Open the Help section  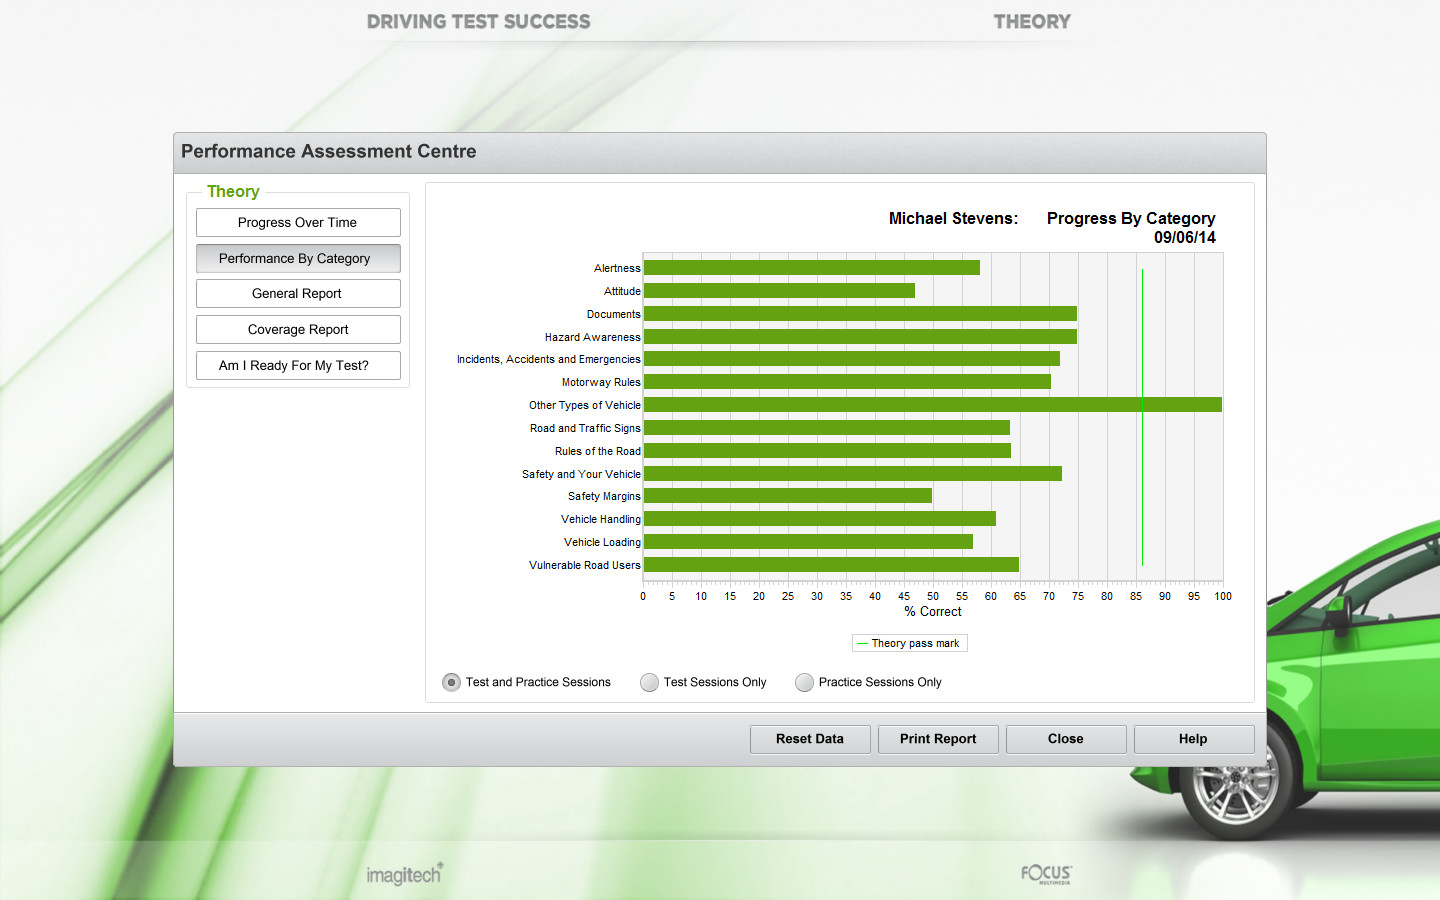click(1193, 739)
